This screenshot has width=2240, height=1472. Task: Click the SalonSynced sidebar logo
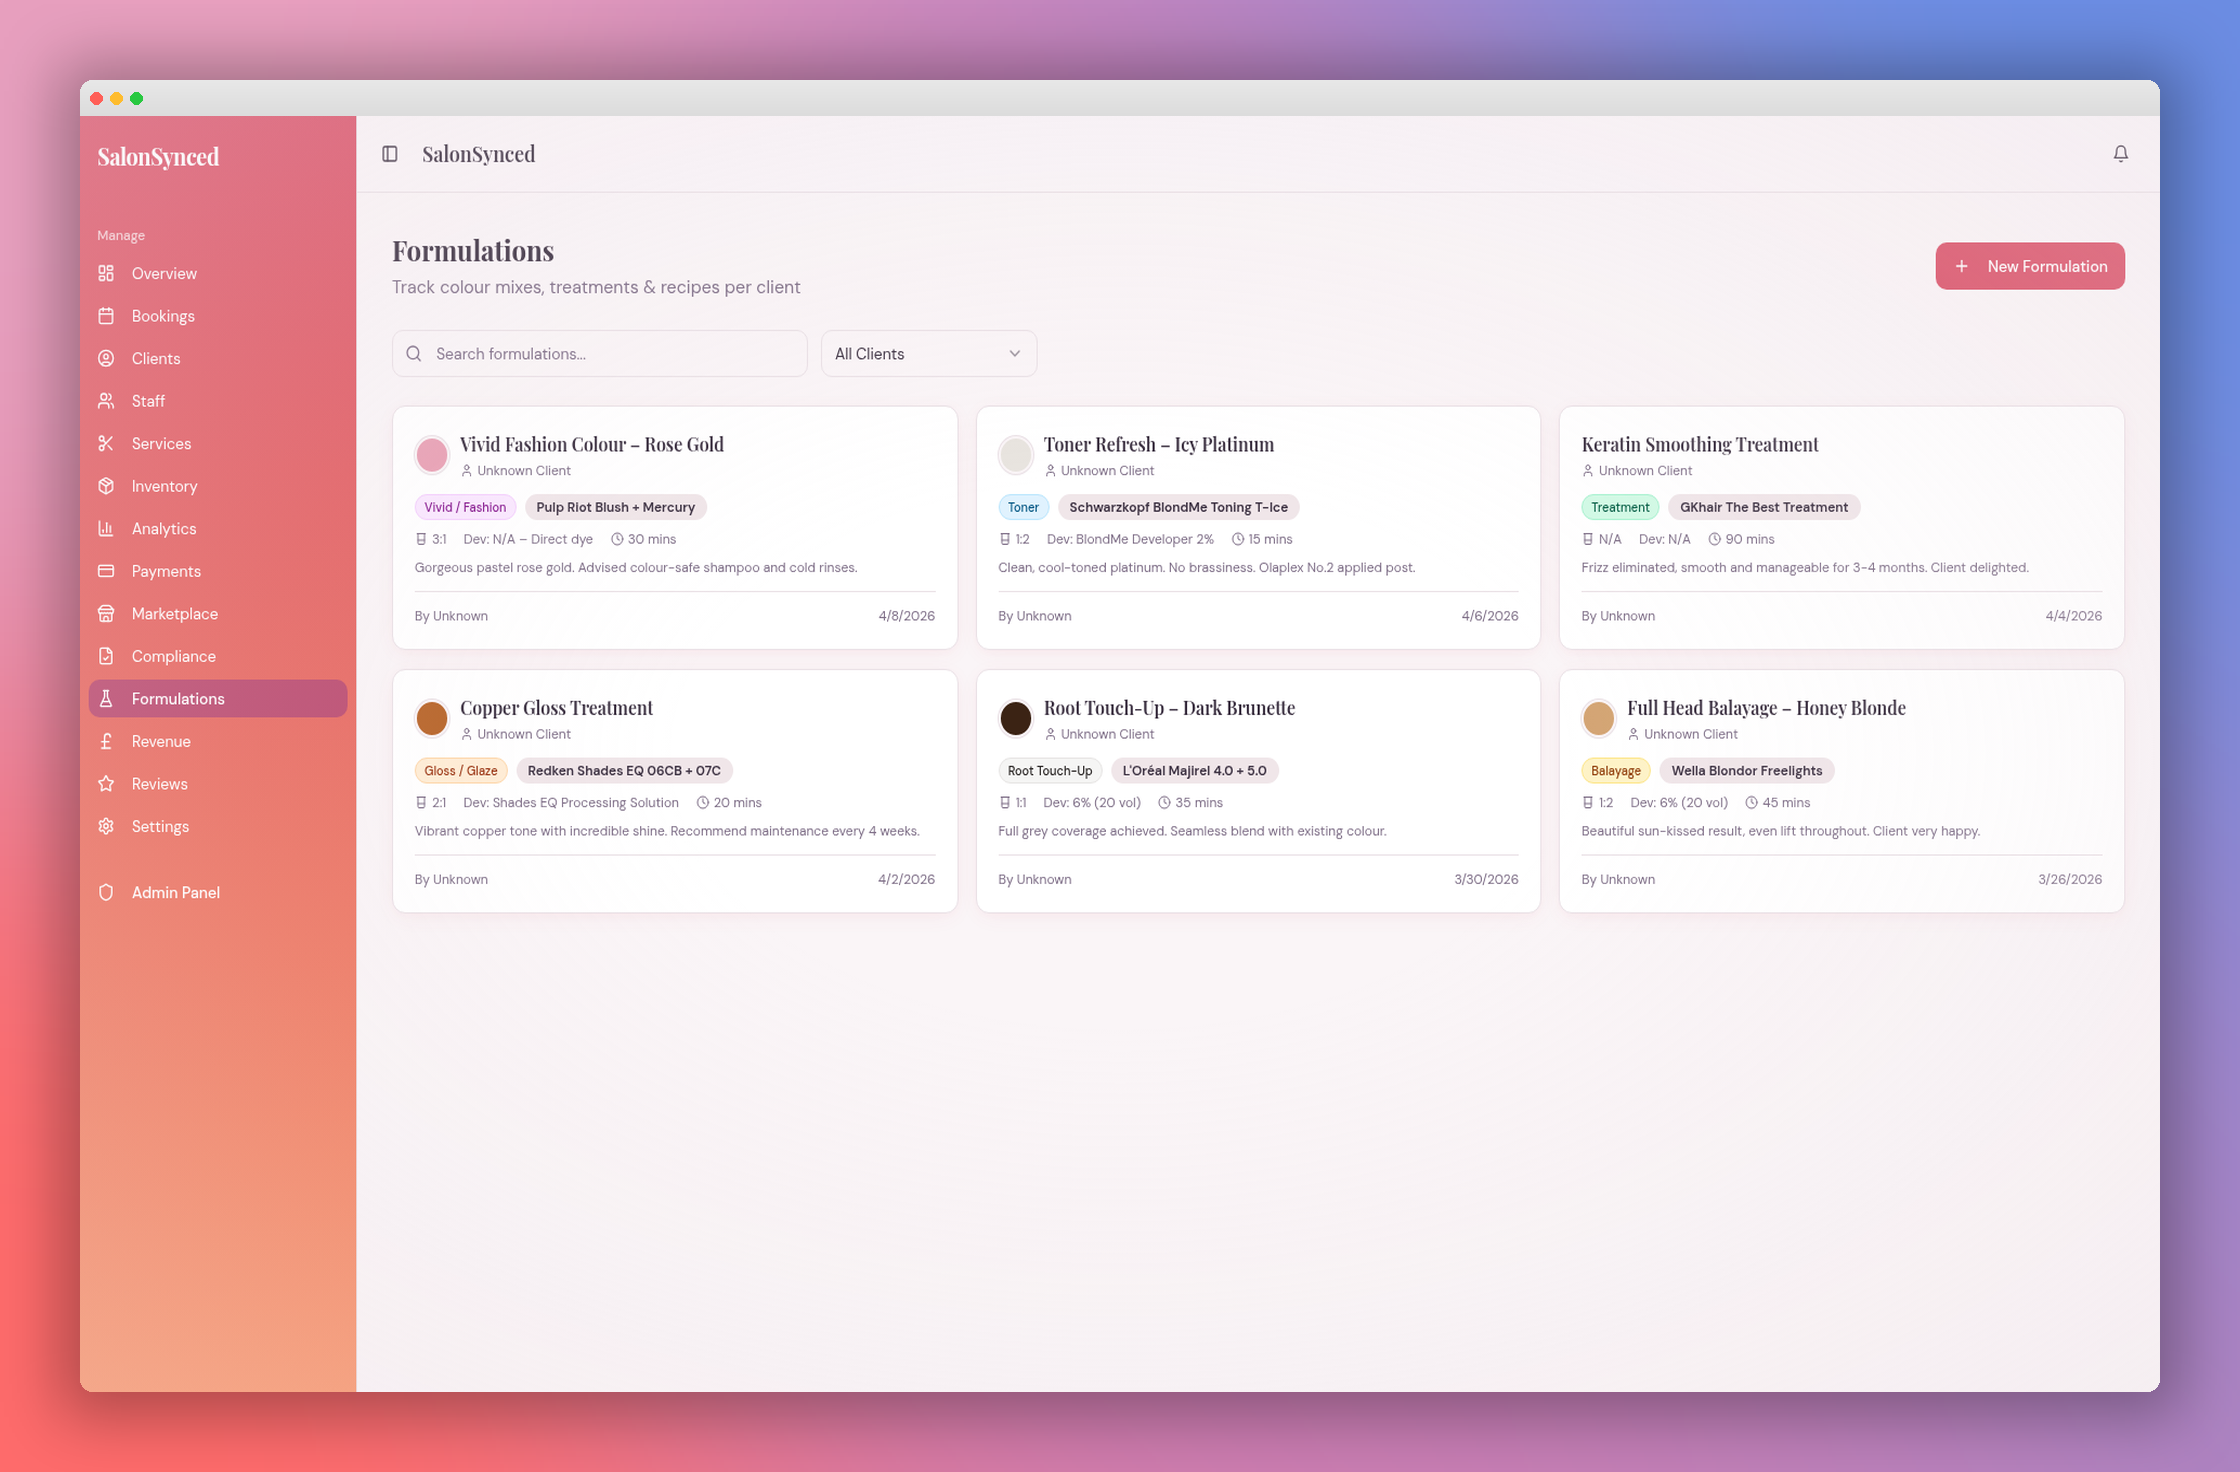pos(158,156)
